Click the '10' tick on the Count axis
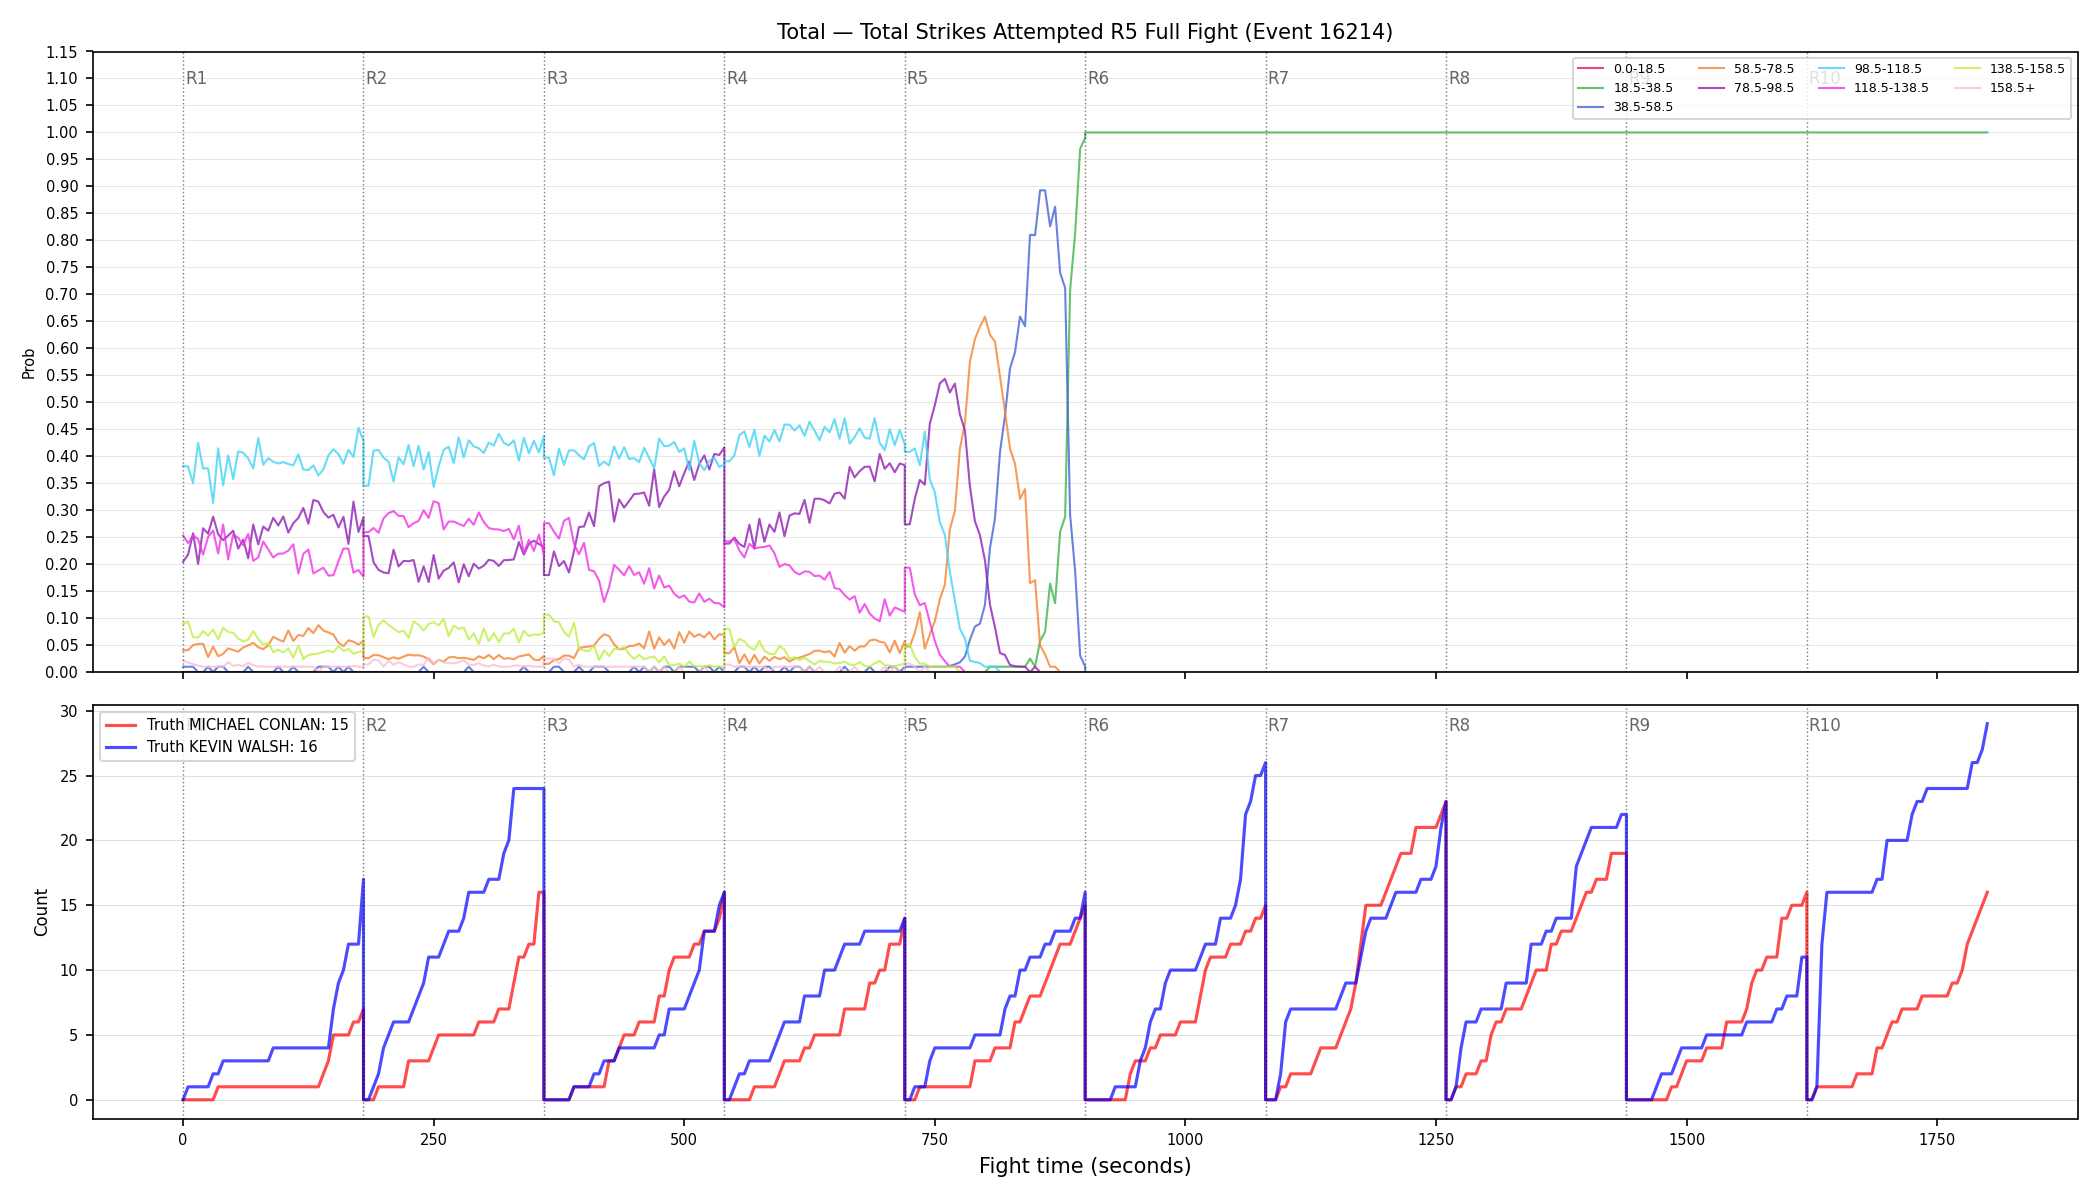Viewport: 2100px width, 1200px height. (69, 970)
